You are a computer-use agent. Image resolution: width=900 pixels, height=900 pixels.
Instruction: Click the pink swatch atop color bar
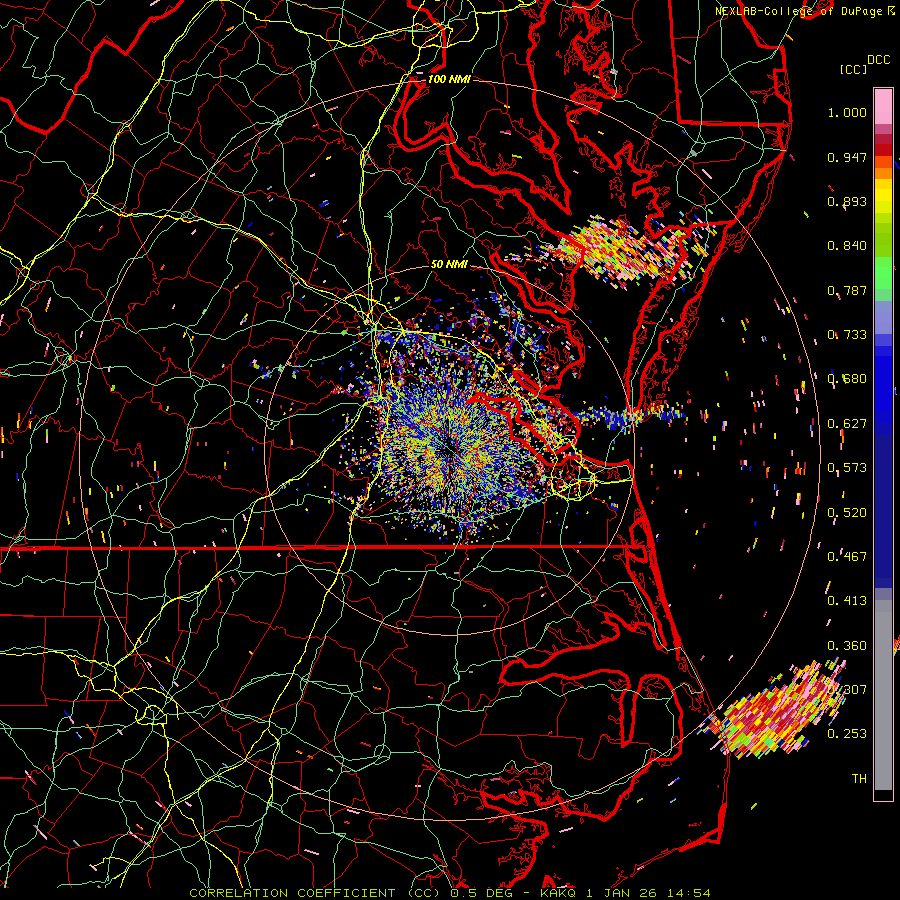point(883,106)
